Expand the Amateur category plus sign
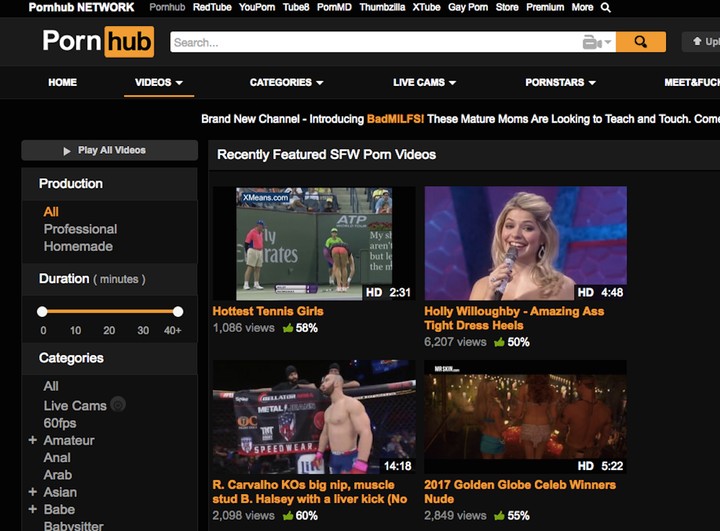Image resolution: width=720 pixels, height=531 pixels. 33,440
